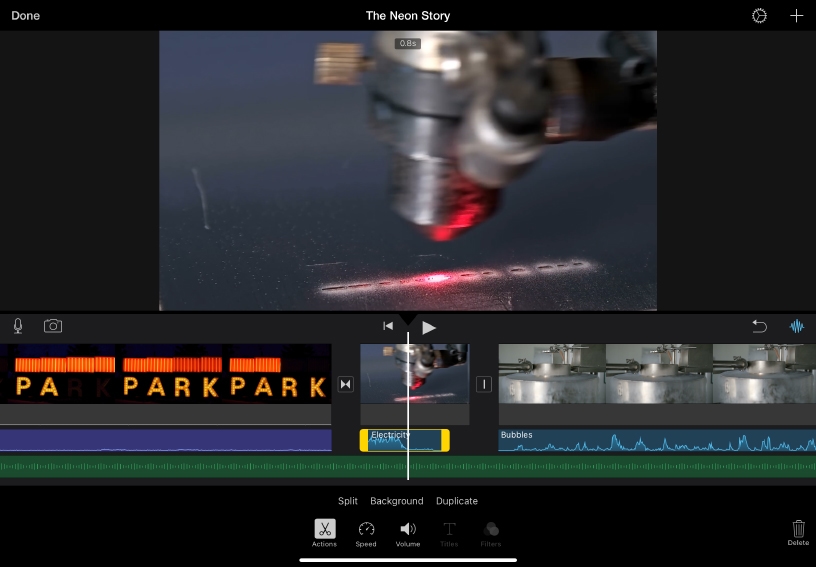This screenshot has width=816, height=567.
Task: Tap Done to exit project
Action: click(x=25, y=16)
